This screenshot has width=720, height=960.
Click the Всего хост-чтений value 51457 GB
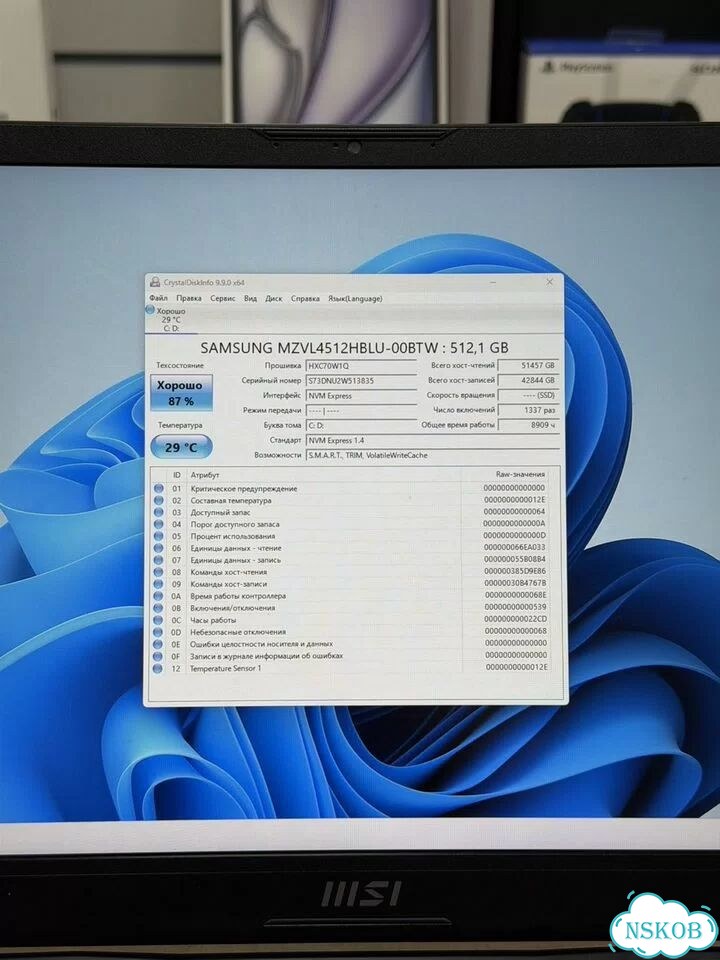tap(528, 365)
